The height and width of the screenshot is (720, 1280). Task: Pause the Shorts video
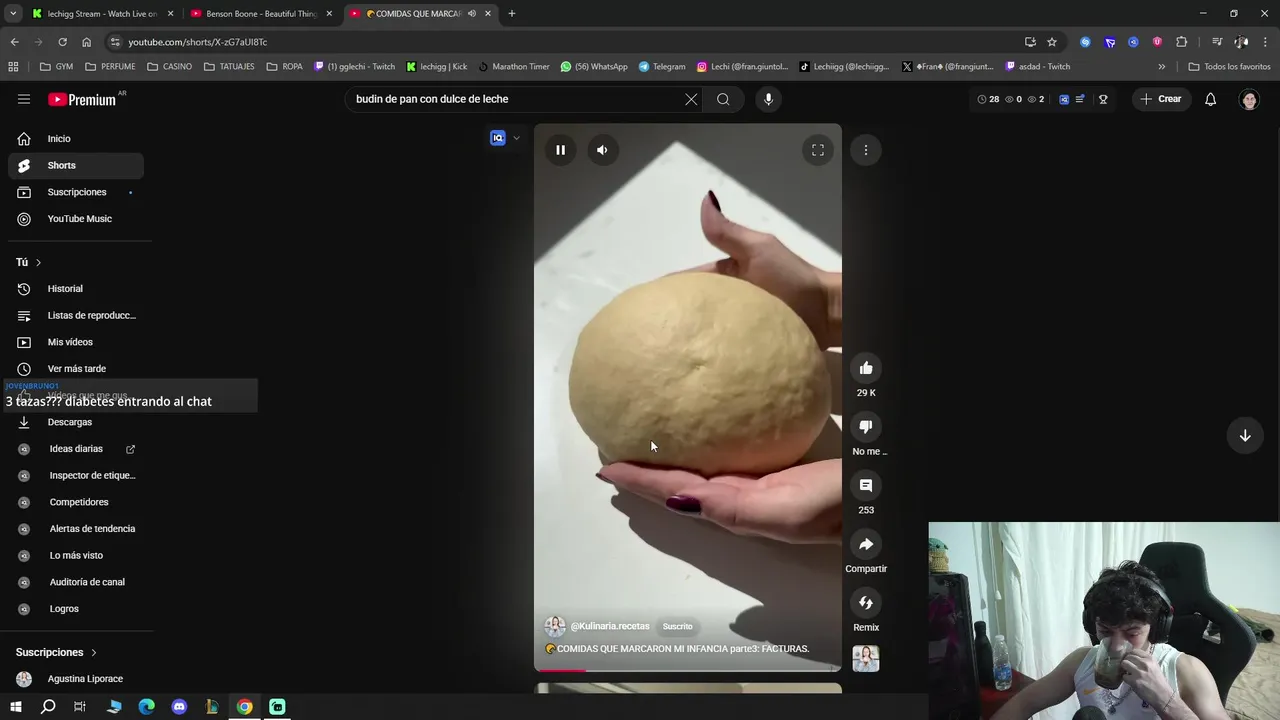pyautogui.click(x=560, y=150)
